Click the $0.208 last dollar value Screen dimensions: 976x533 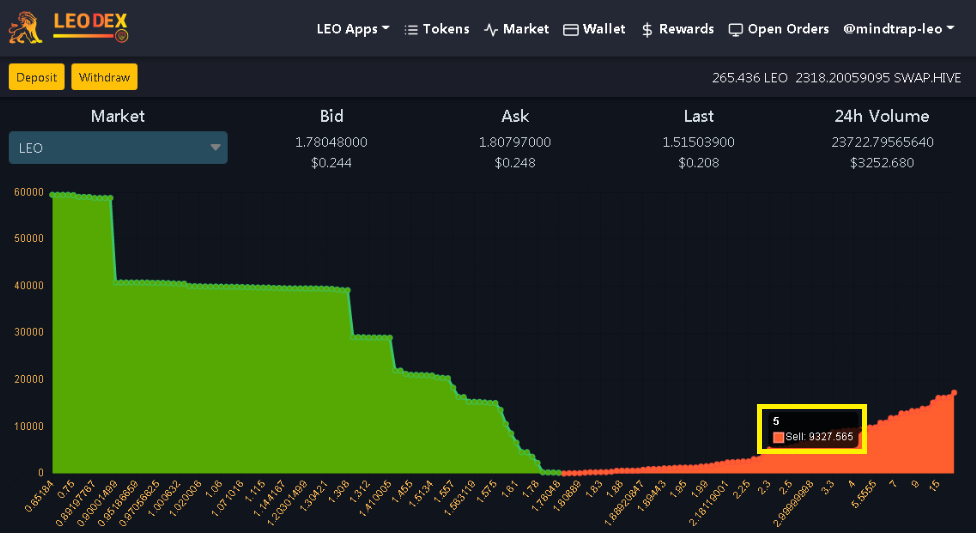click(698, 163)
